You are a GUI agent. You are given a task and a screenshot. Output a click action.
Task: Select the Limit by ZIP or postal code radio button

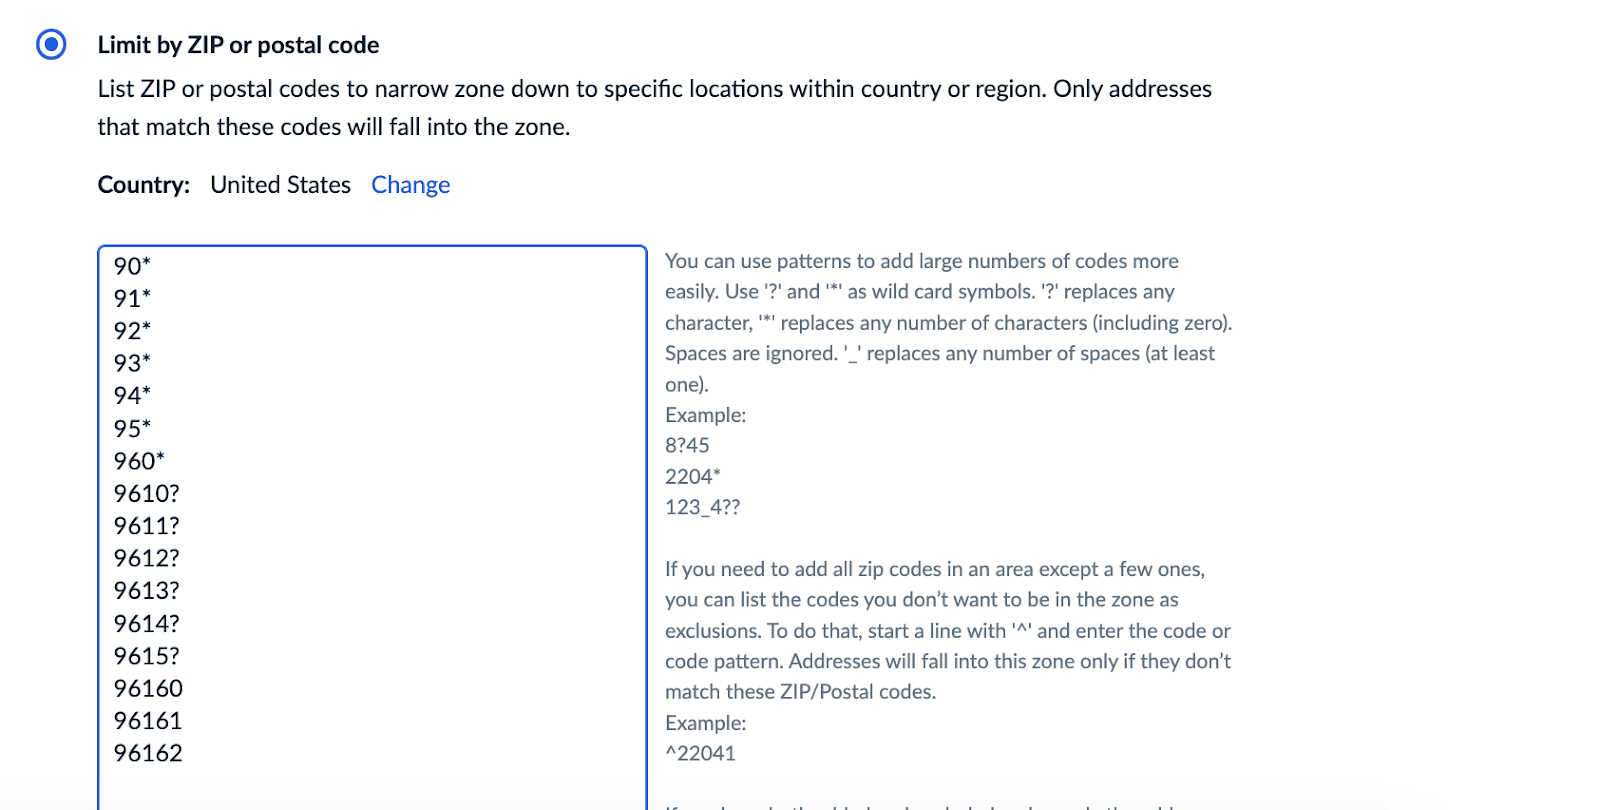click(51, 45)
